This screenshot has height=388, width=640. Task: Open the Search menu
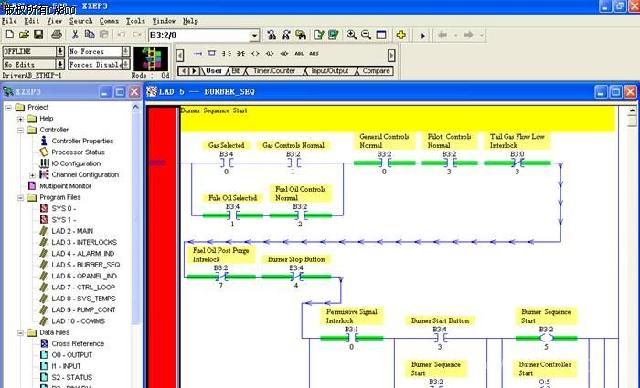[80, 21]
